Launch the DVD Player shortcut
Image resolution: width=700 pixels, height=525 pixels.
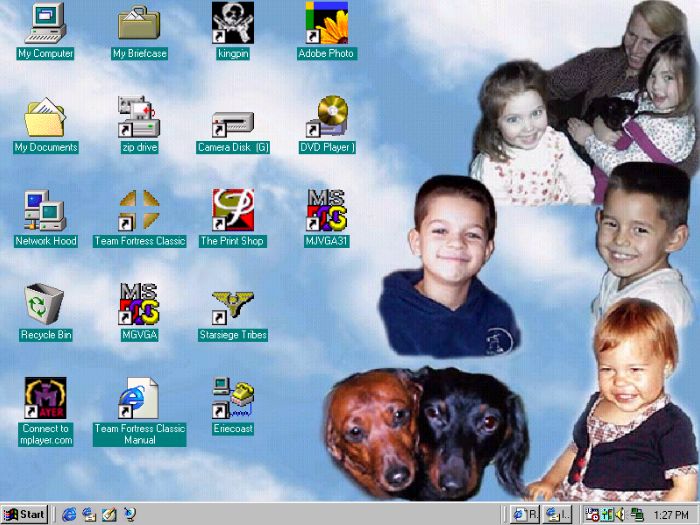326,118
